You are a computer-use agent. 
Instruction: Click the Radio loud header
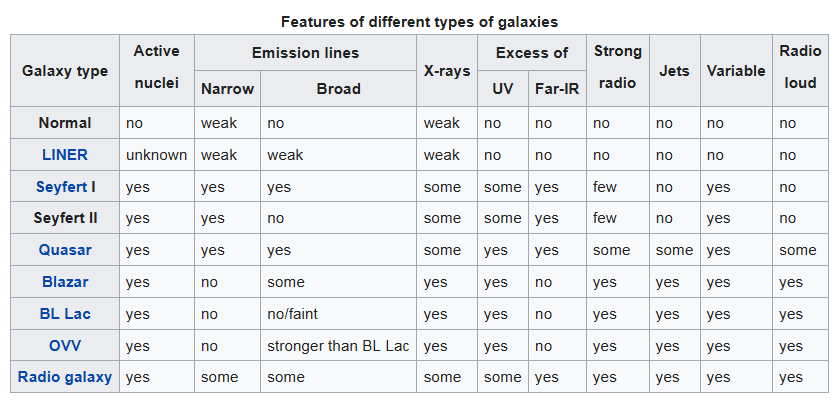pos(800,67)
